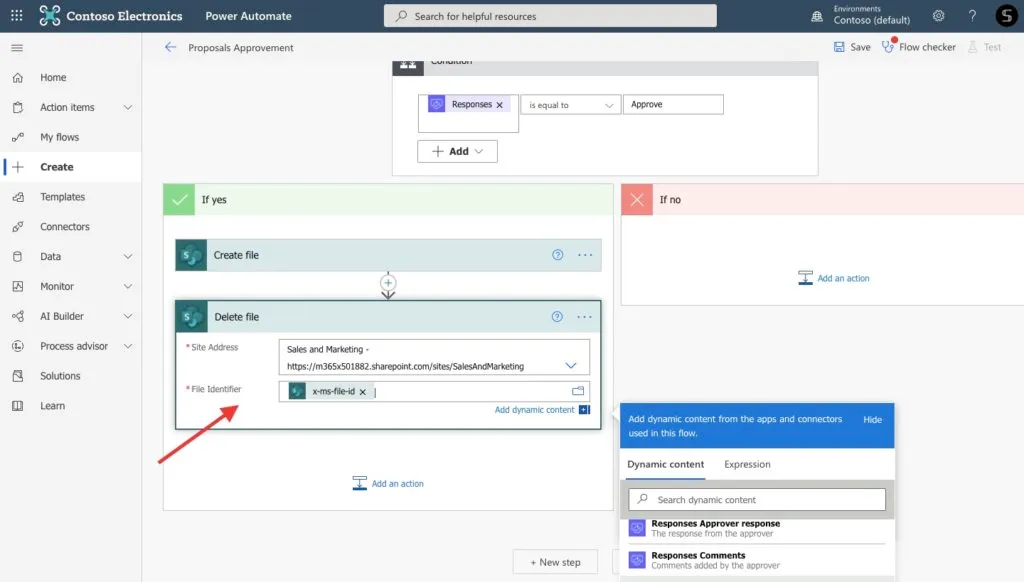Click the Create file SharePoint icon
This screenshot has width=1024, height=582.
tap(191, 255)
